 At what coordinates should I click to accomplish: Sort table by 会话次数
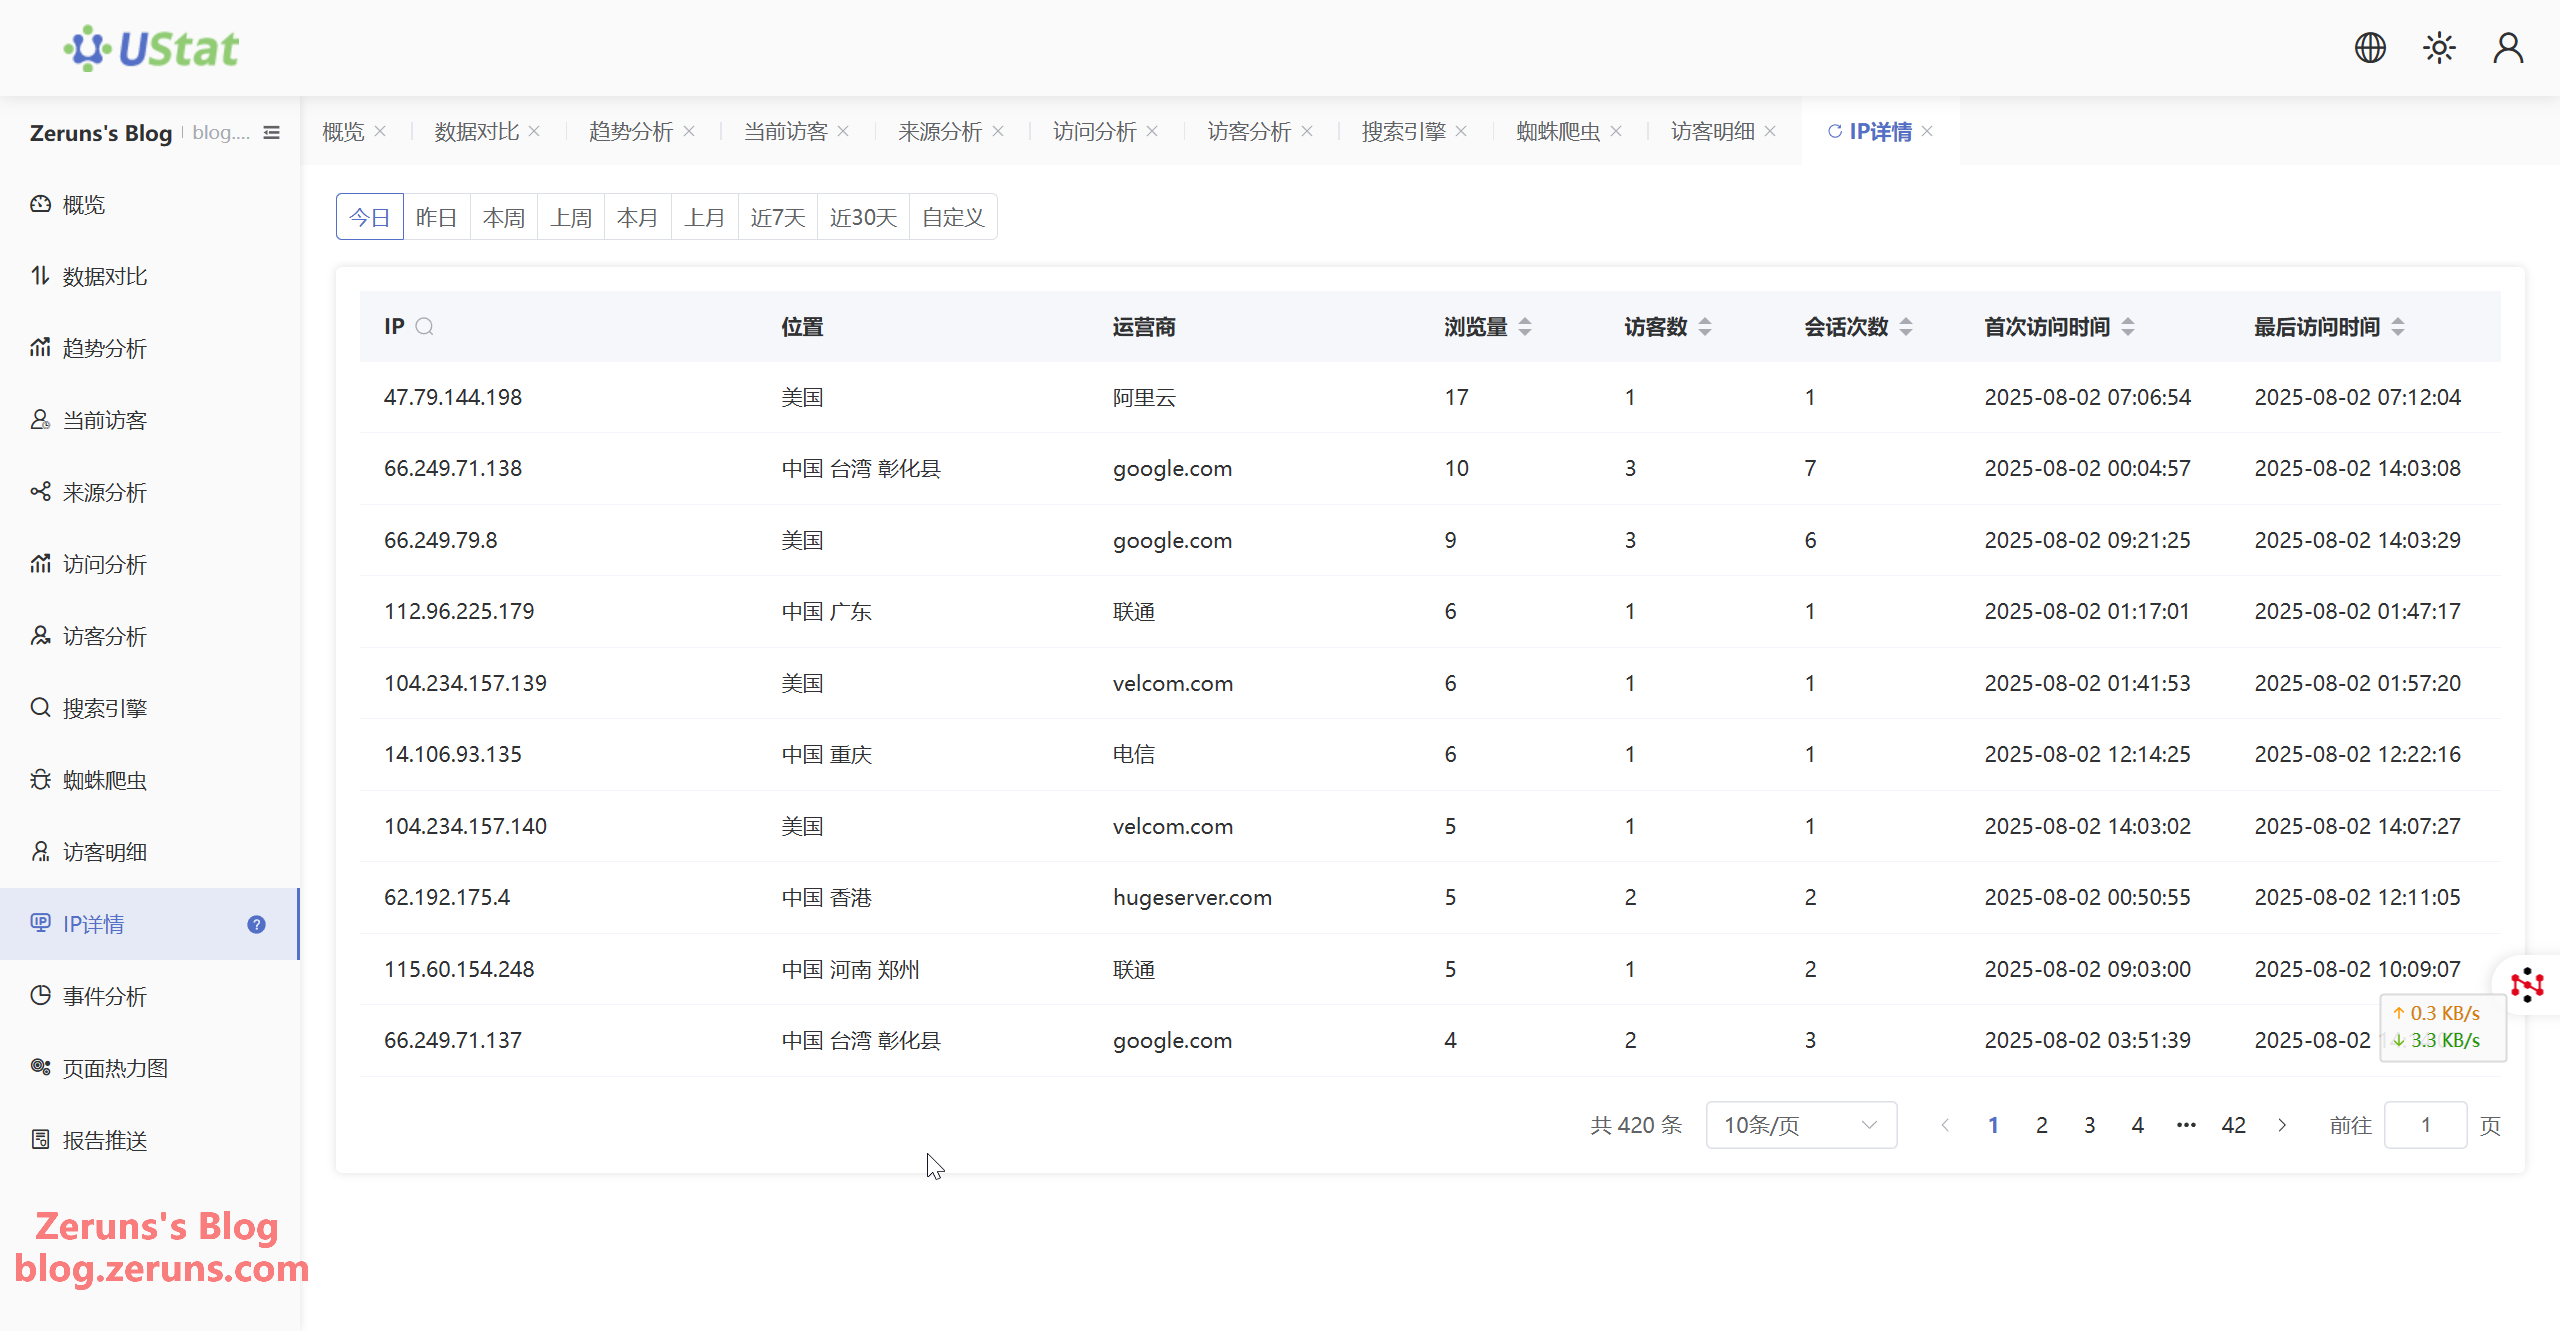pos(1906,327)
